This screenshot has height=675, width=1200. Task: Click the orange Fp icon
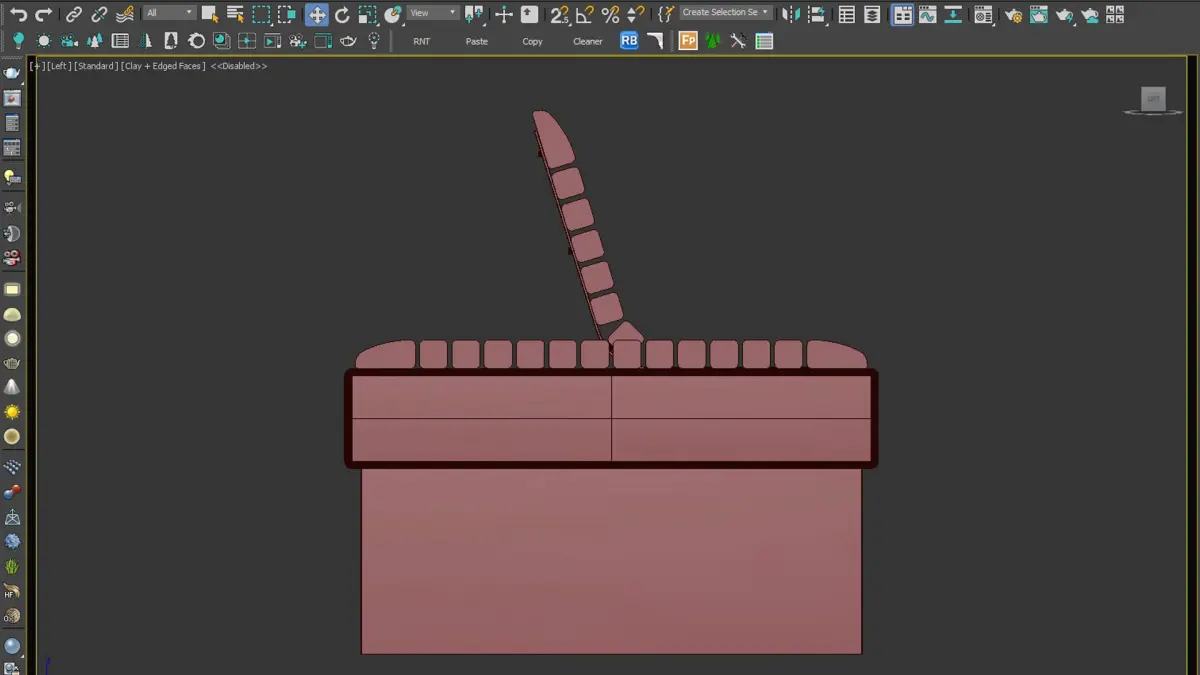click(688, 41)
